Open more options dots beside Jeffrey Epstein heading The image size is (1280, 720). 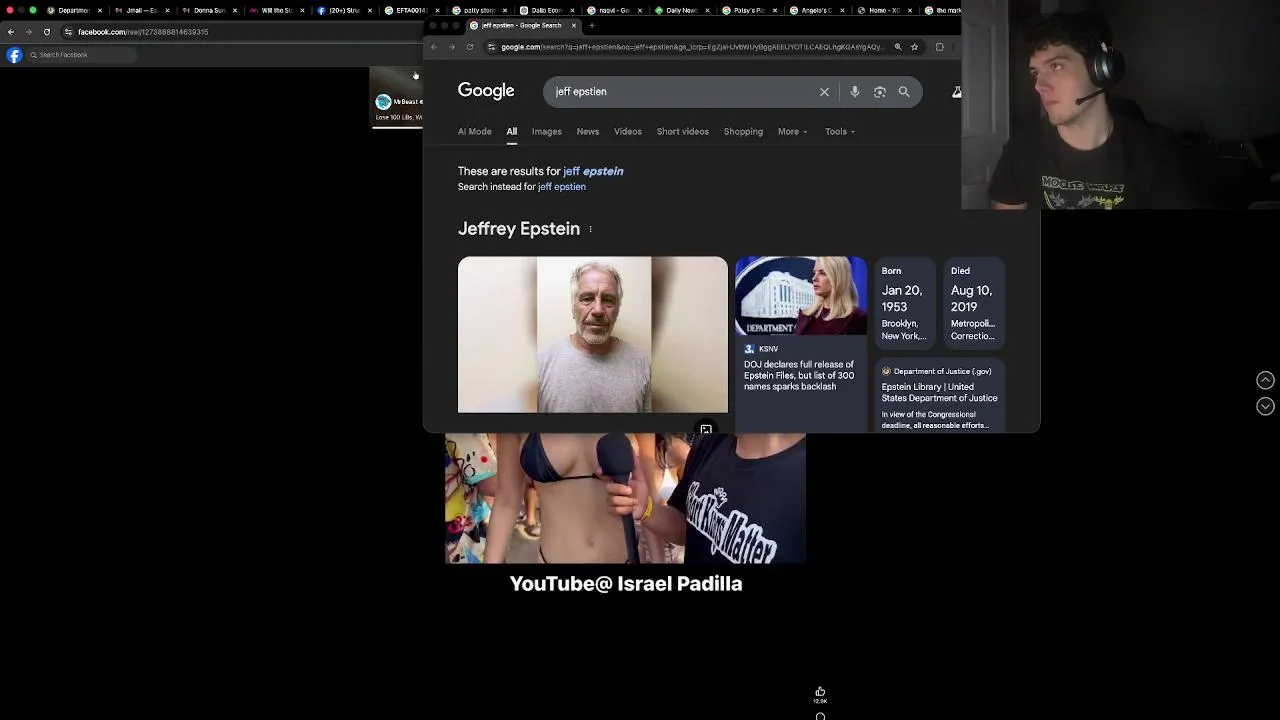pyautogui.click(x=590, y=229)
